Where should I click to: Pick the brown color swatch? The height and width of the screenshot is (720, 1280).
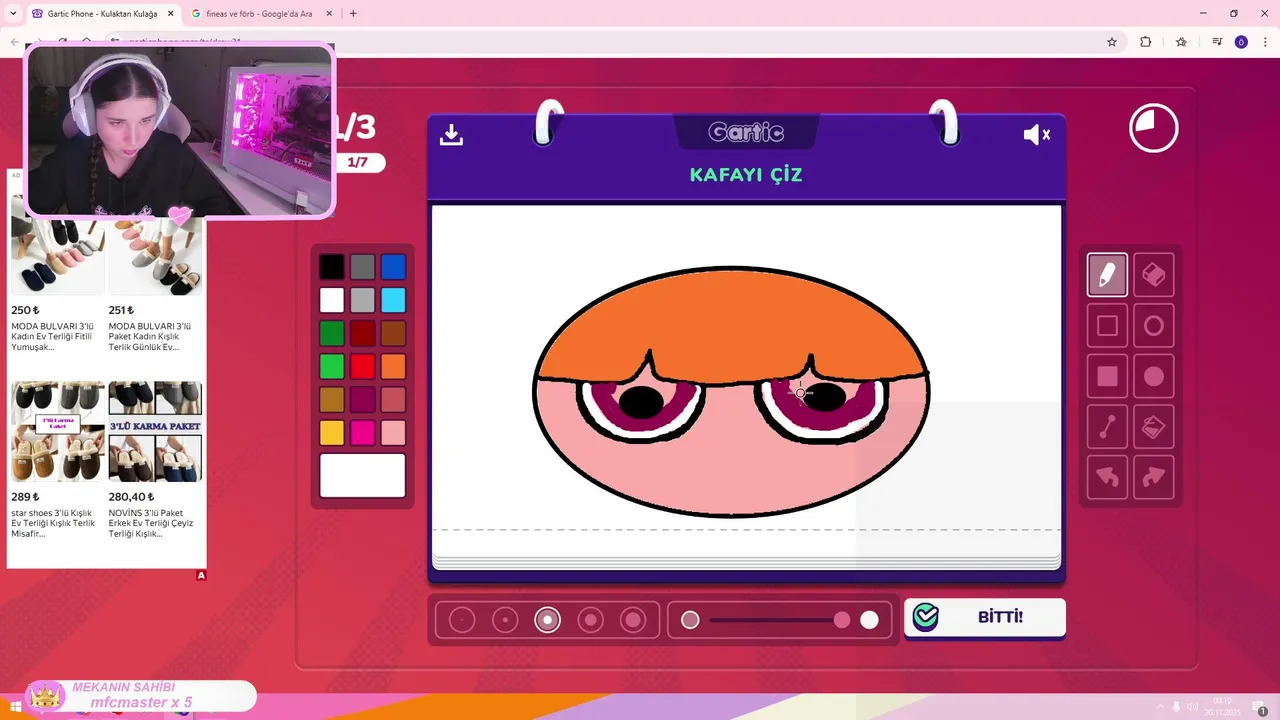click(393, 333)
